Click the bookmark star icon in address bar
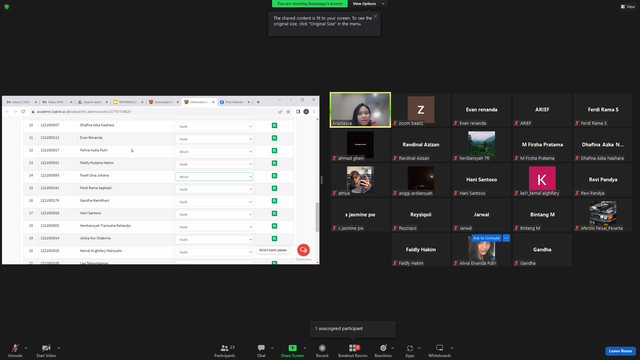Screen dimensions: 640x360 (x=288, y=111)
